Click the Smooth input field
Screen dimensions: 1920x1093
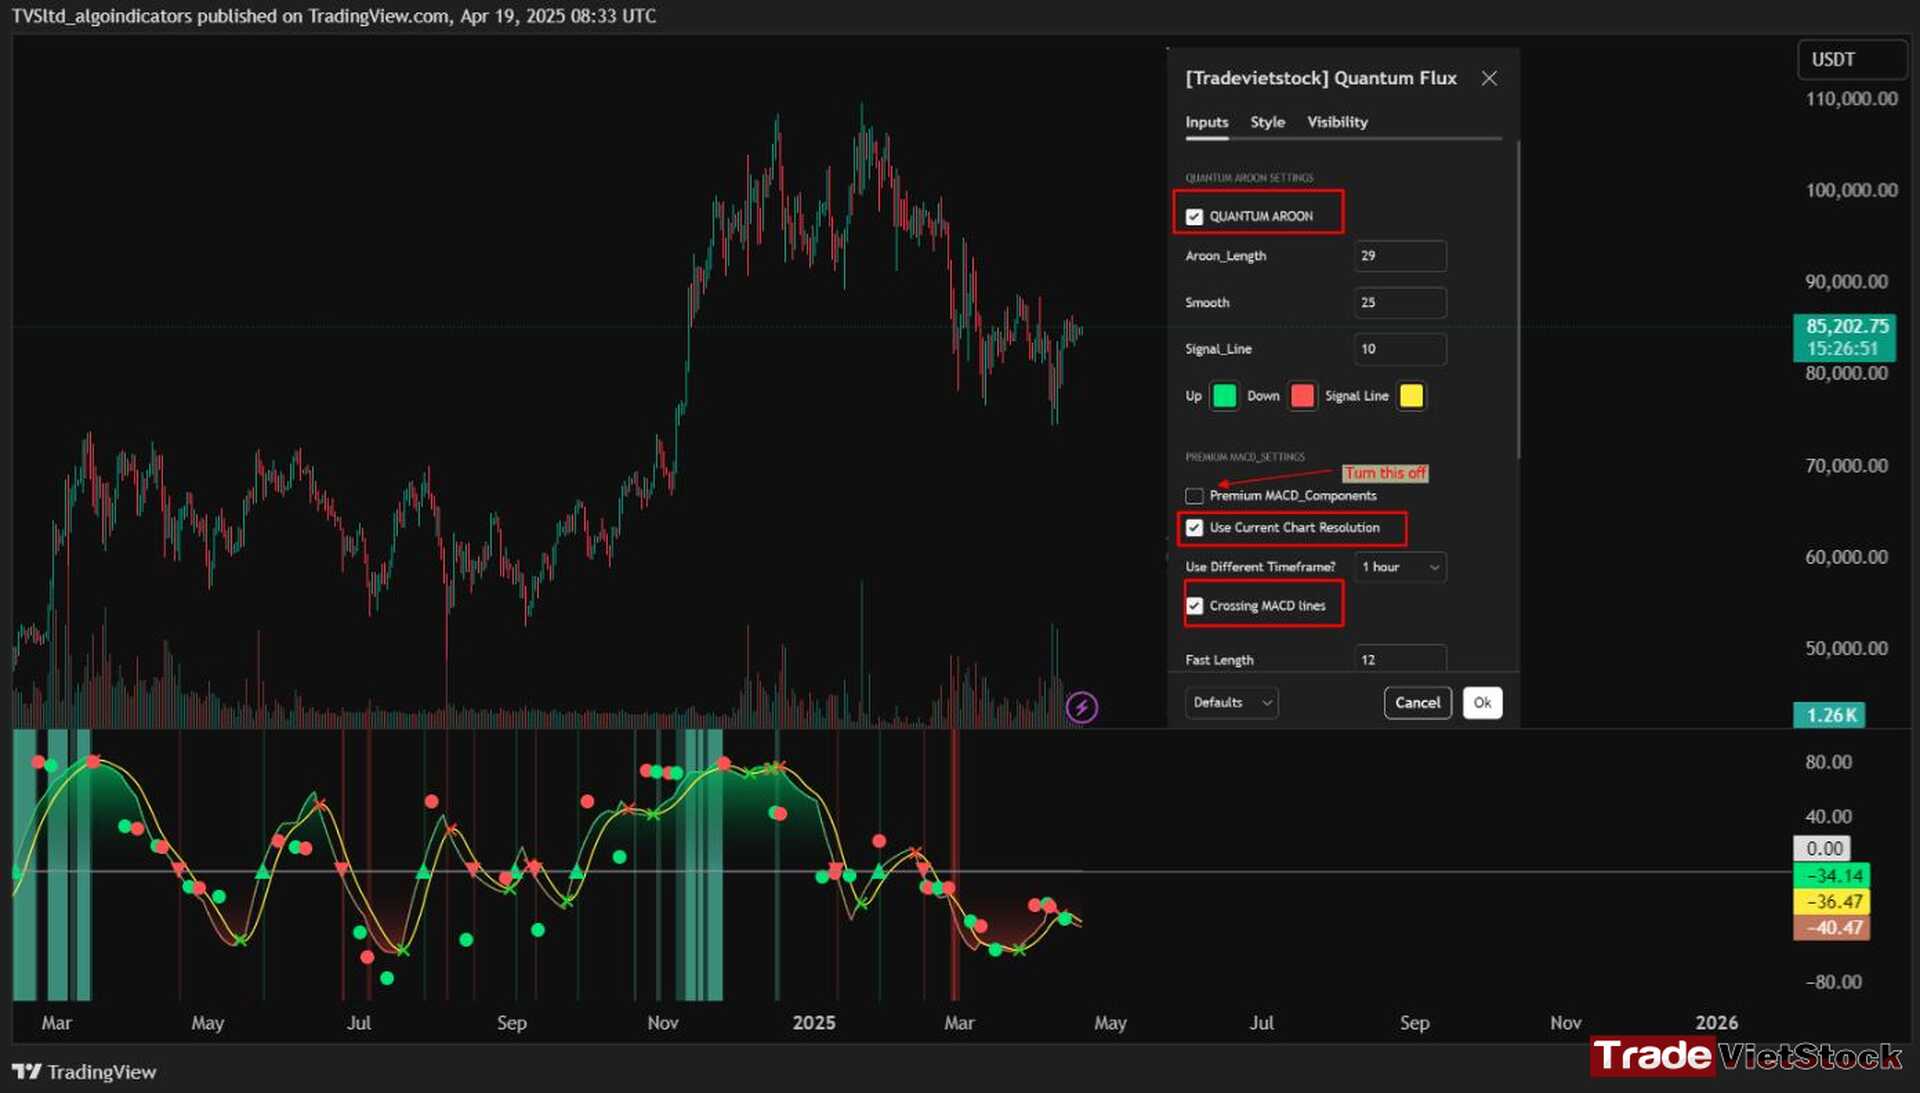(1400, 303)
